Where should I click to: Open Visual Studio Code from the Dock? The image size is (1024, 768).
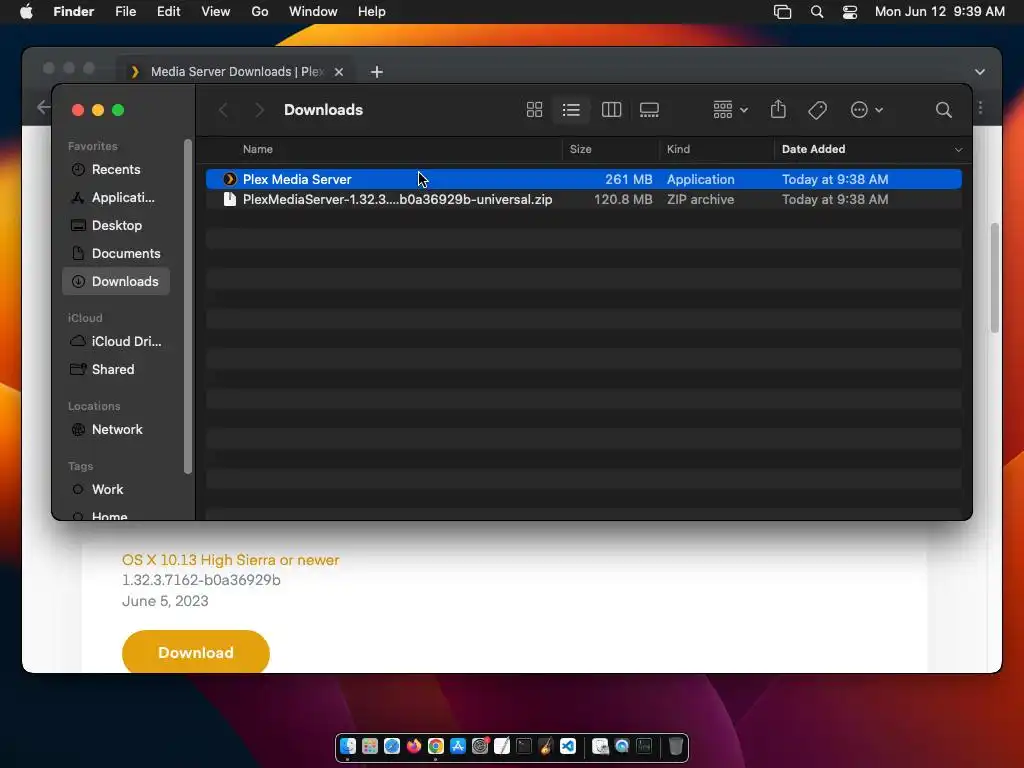pyautogui.click(x=568, y=746)
